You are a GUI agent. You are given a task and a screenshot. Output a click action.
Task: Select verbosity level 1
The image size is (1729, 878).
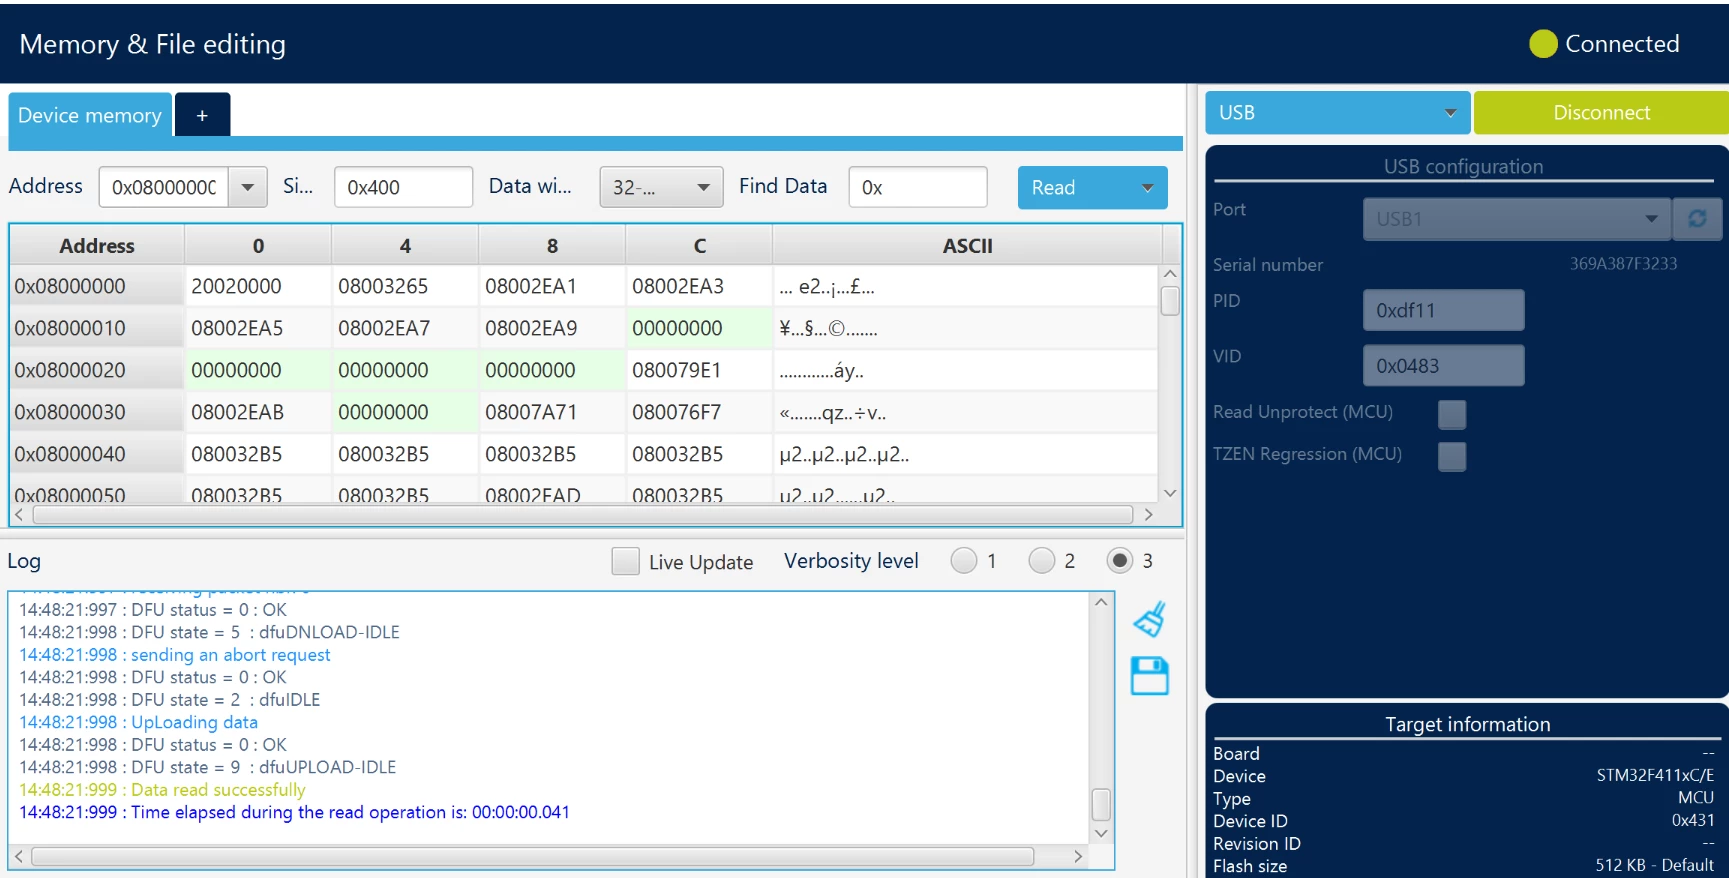click(x=963, y=561)
